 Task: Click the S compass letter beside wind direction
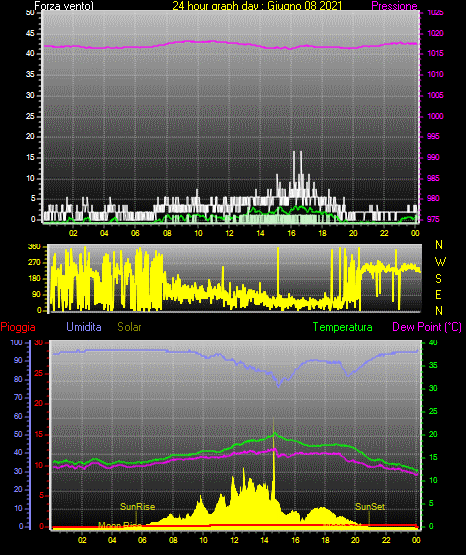click(438, 279)
